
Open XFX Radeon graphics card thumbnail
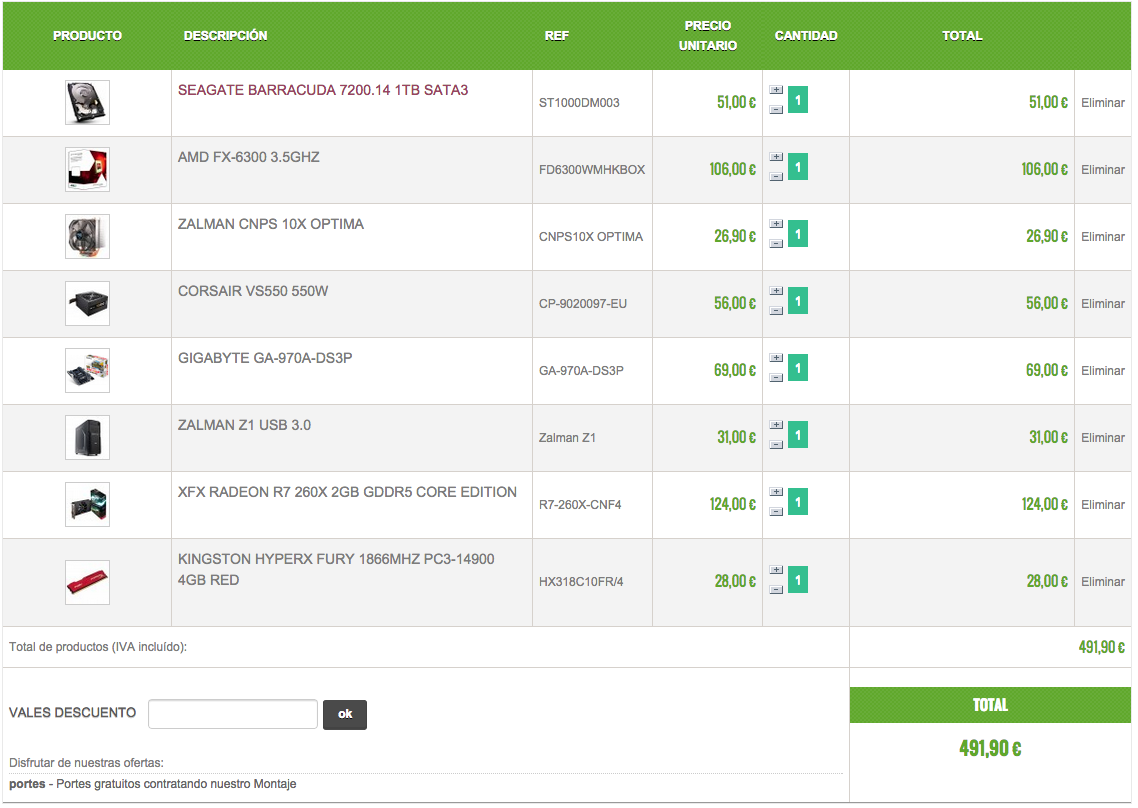coord(87,505)
